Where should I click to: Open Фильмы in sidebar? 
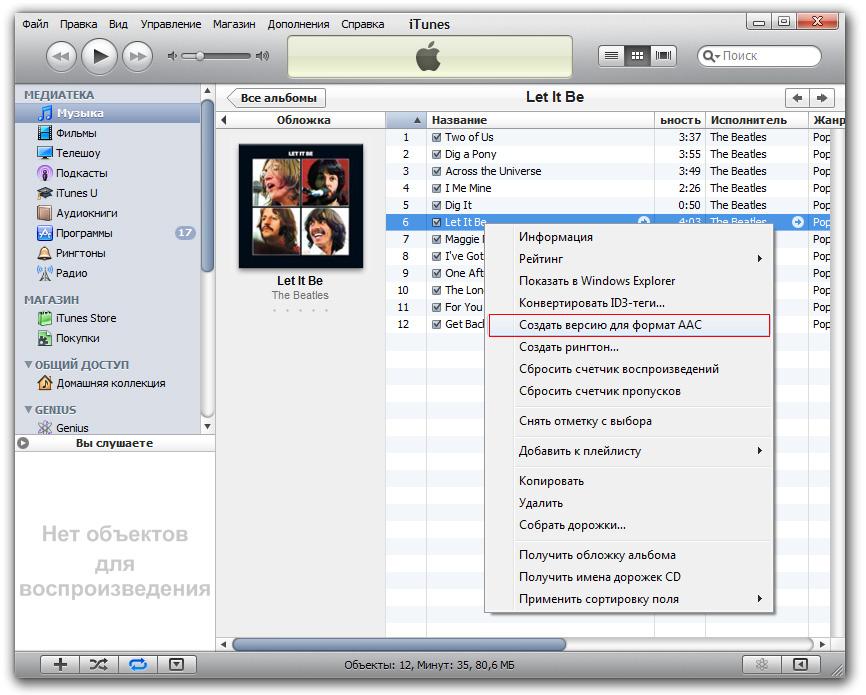[x=108, y=133]
